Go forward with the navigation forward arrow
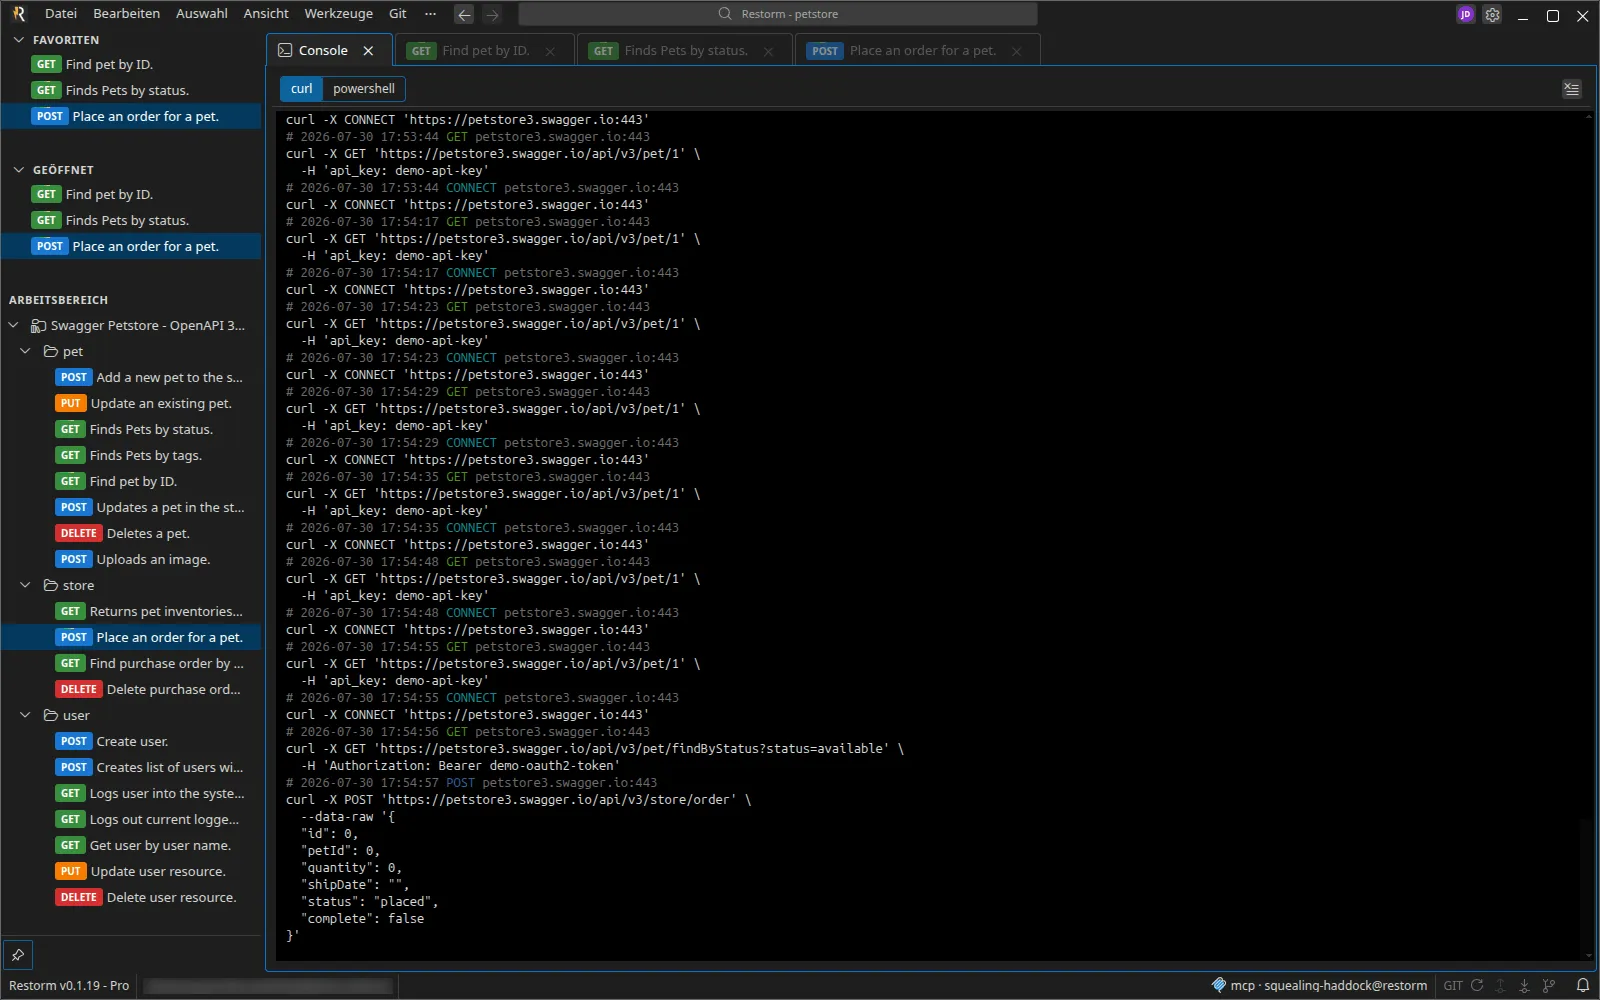 (x=492, y=14)
